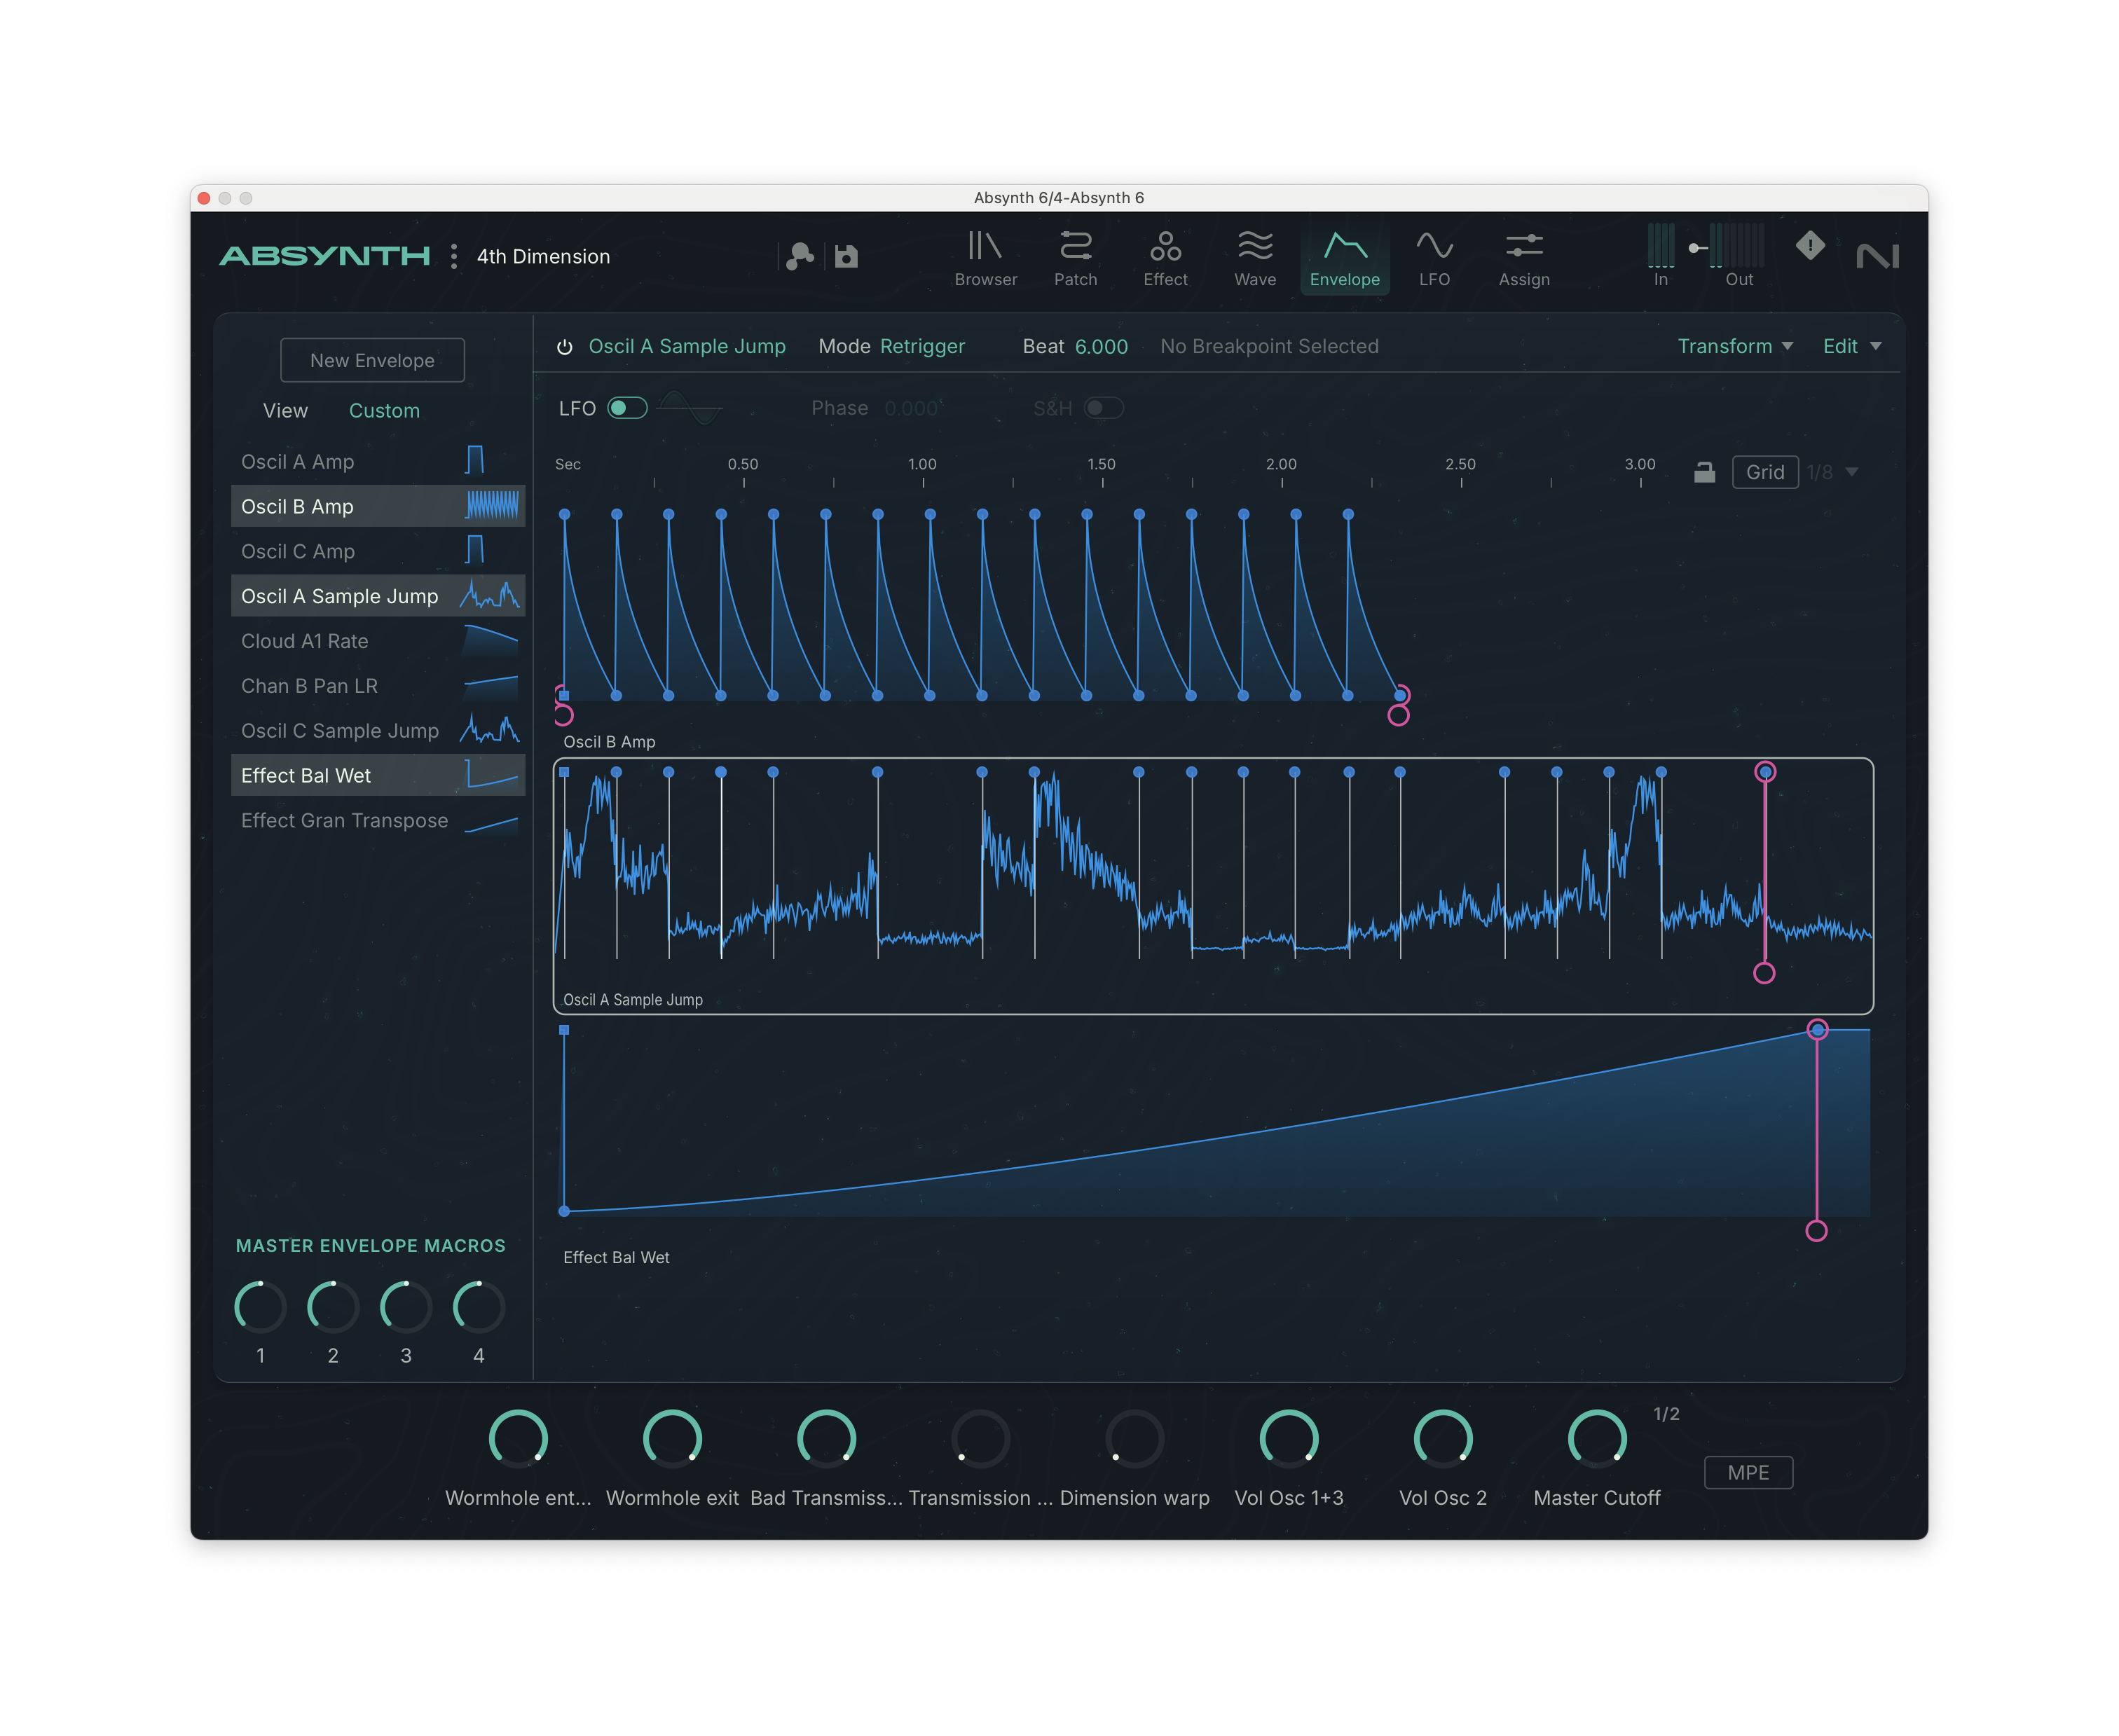The height and width of the screenshot is (1736, 2119).
Task: Click the lock icon beside Grid
Action: pos(1704,472)
